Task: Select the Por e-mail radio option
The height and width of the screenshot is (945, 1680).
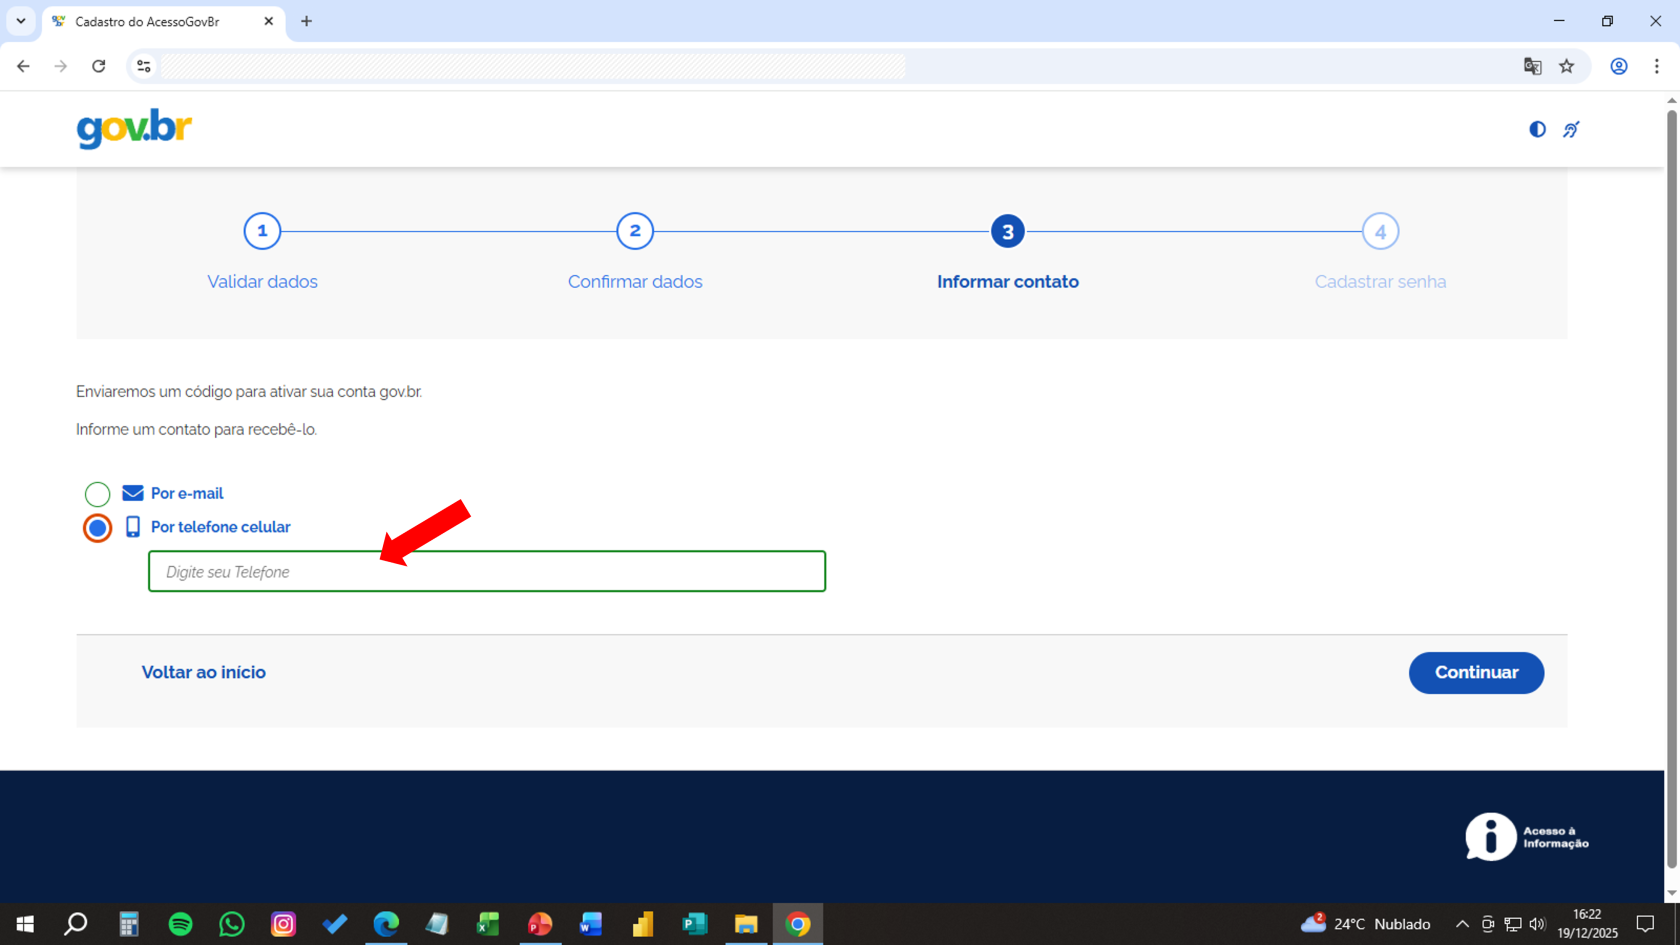Action: [x=97, y=494]
